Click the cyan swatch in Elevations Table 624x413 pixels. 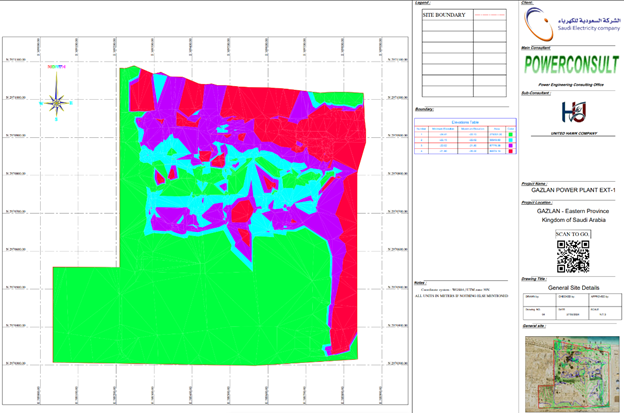[x=511, y=140]
